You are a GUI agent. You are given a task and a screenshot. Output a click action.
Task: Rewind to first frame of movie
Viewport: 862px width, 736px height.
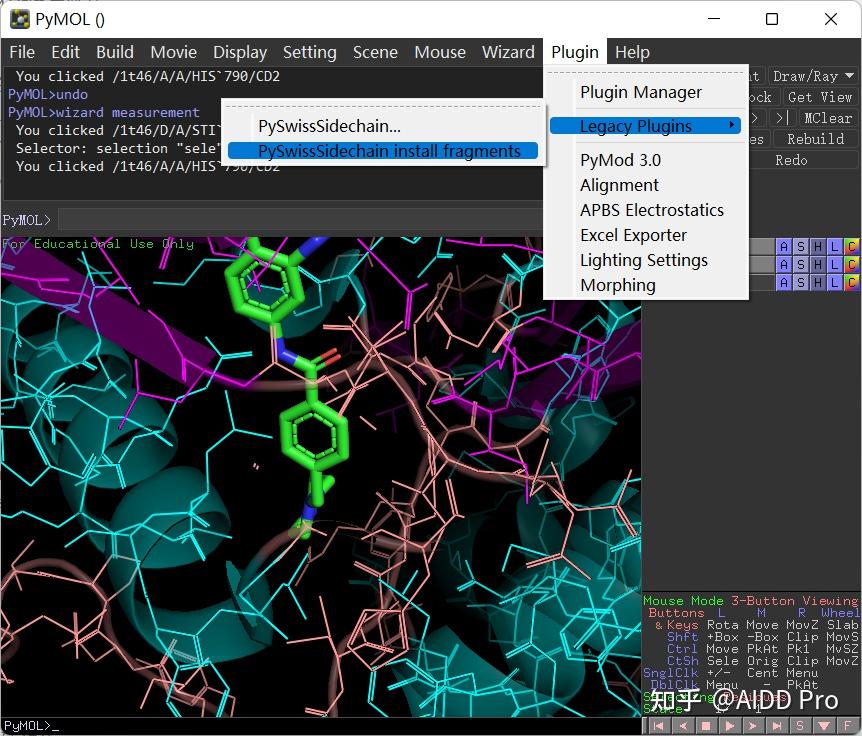[x=657, y=726]
